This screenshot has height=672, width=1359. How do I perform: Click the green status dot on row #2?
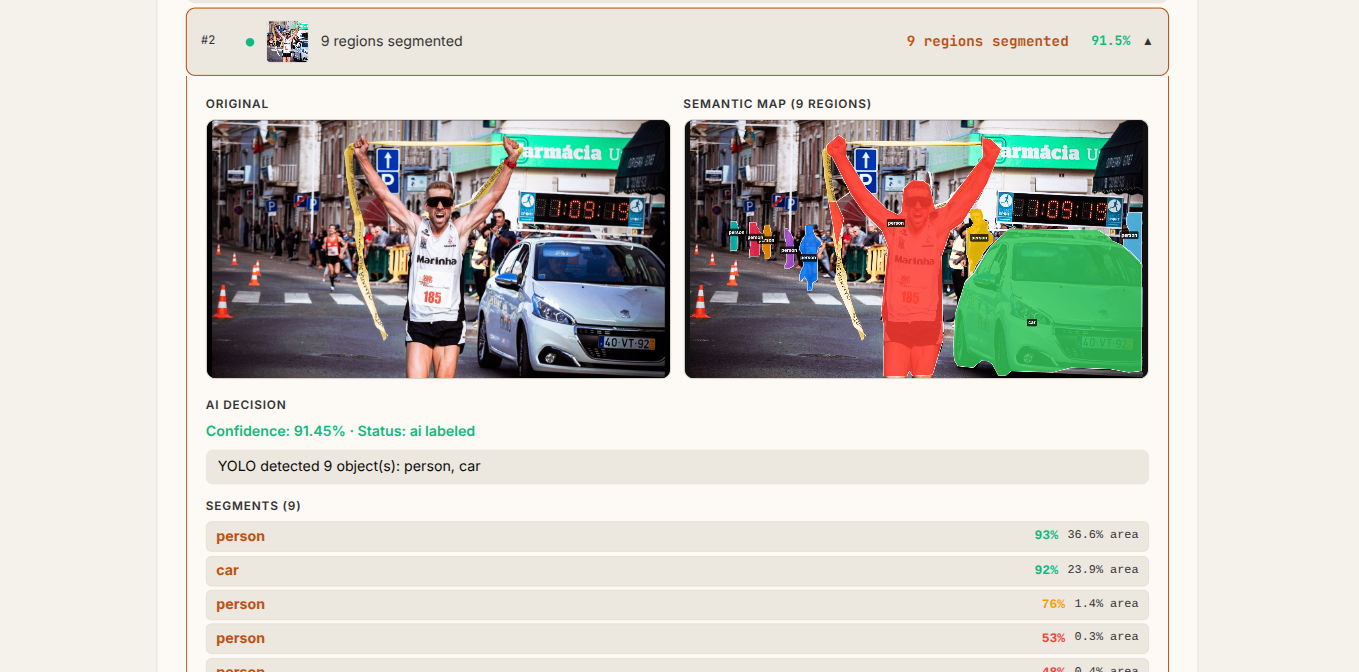point(249,42)
